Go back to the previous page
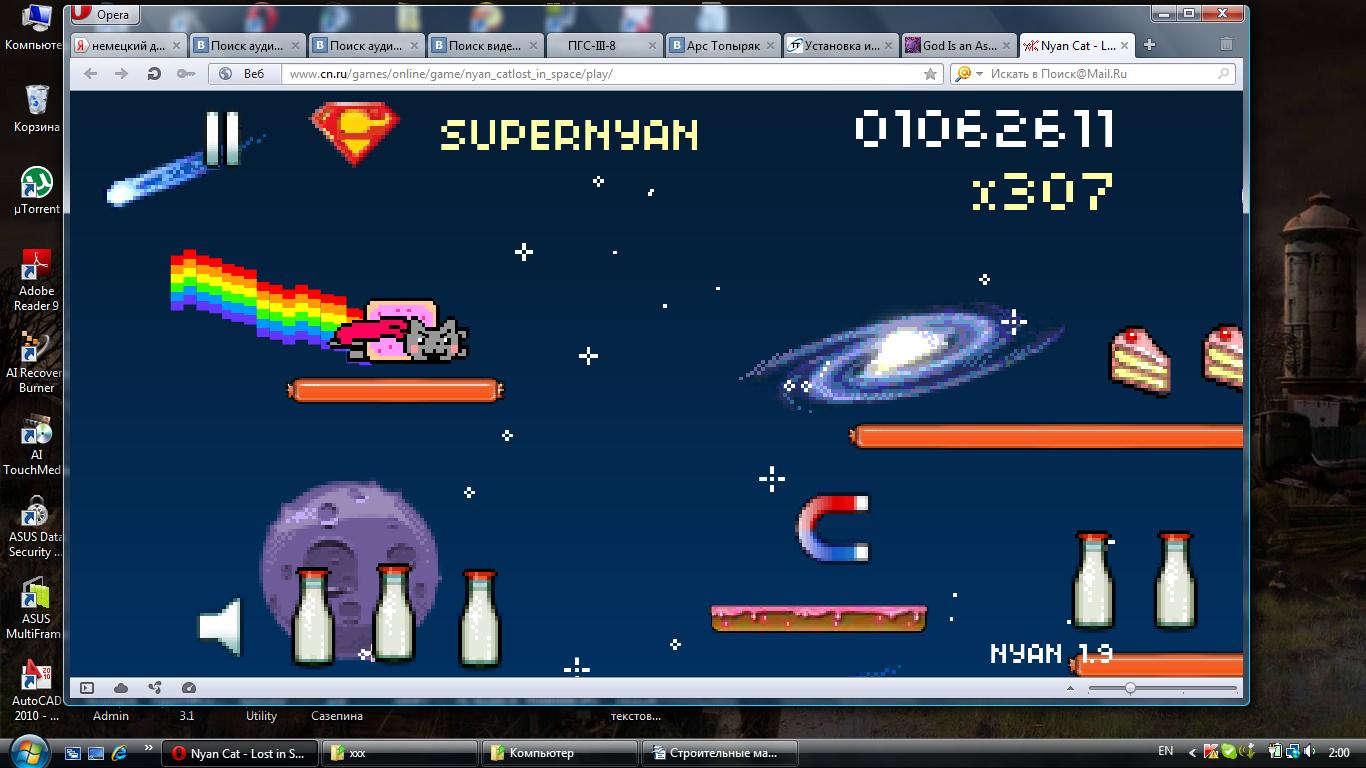 91,74
